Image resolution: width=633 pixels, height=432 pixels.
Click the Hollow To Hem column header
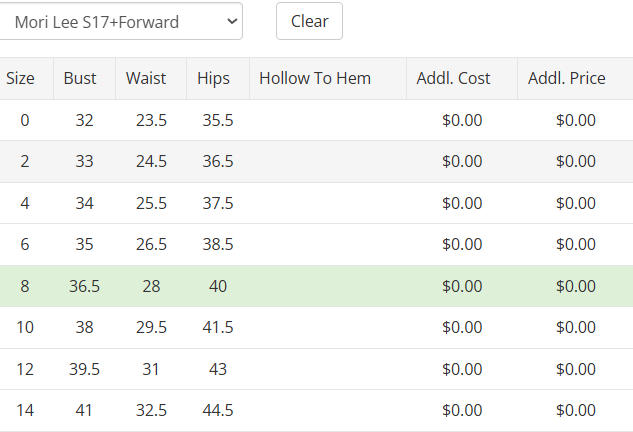pos(315,78)
